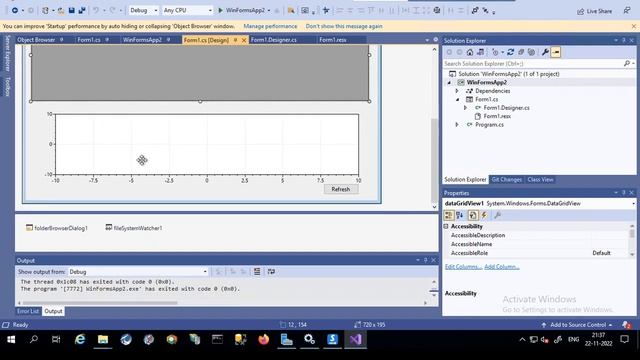This screenshot has width=640, height=360.
Task: Select the folderBrowserDialog1 component in the tray
Action: [57, 228]
